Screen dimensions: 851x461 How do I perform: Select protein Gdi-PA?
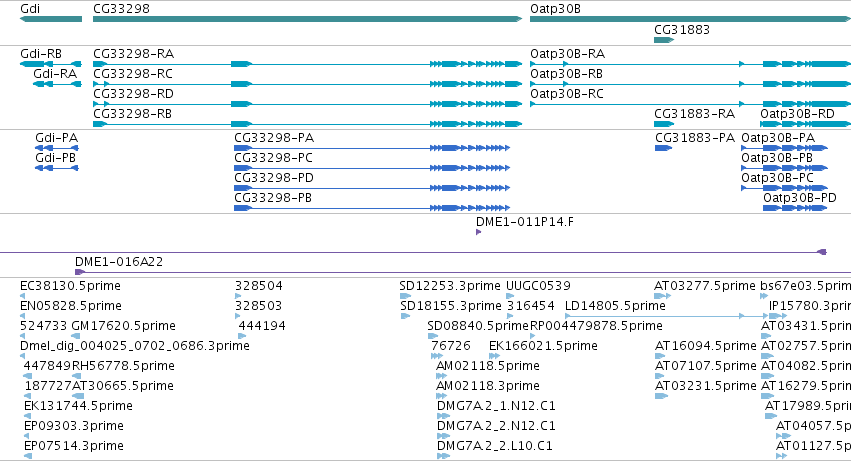click(56, 138)
